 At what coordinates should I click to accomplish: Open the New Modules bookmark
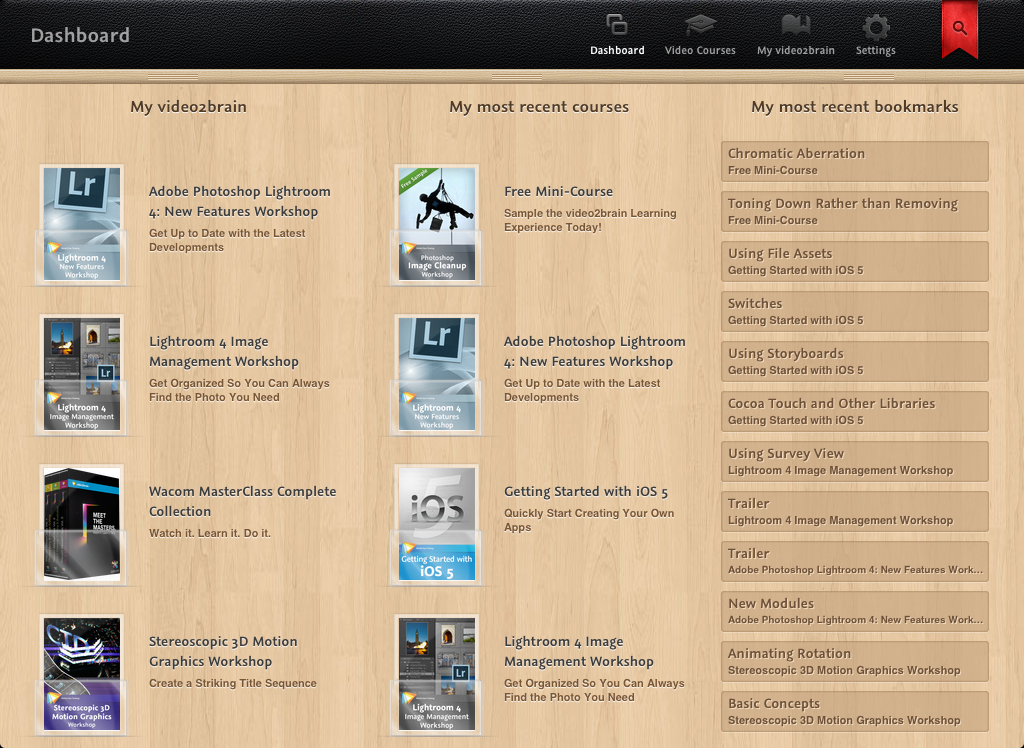(855, 611)
